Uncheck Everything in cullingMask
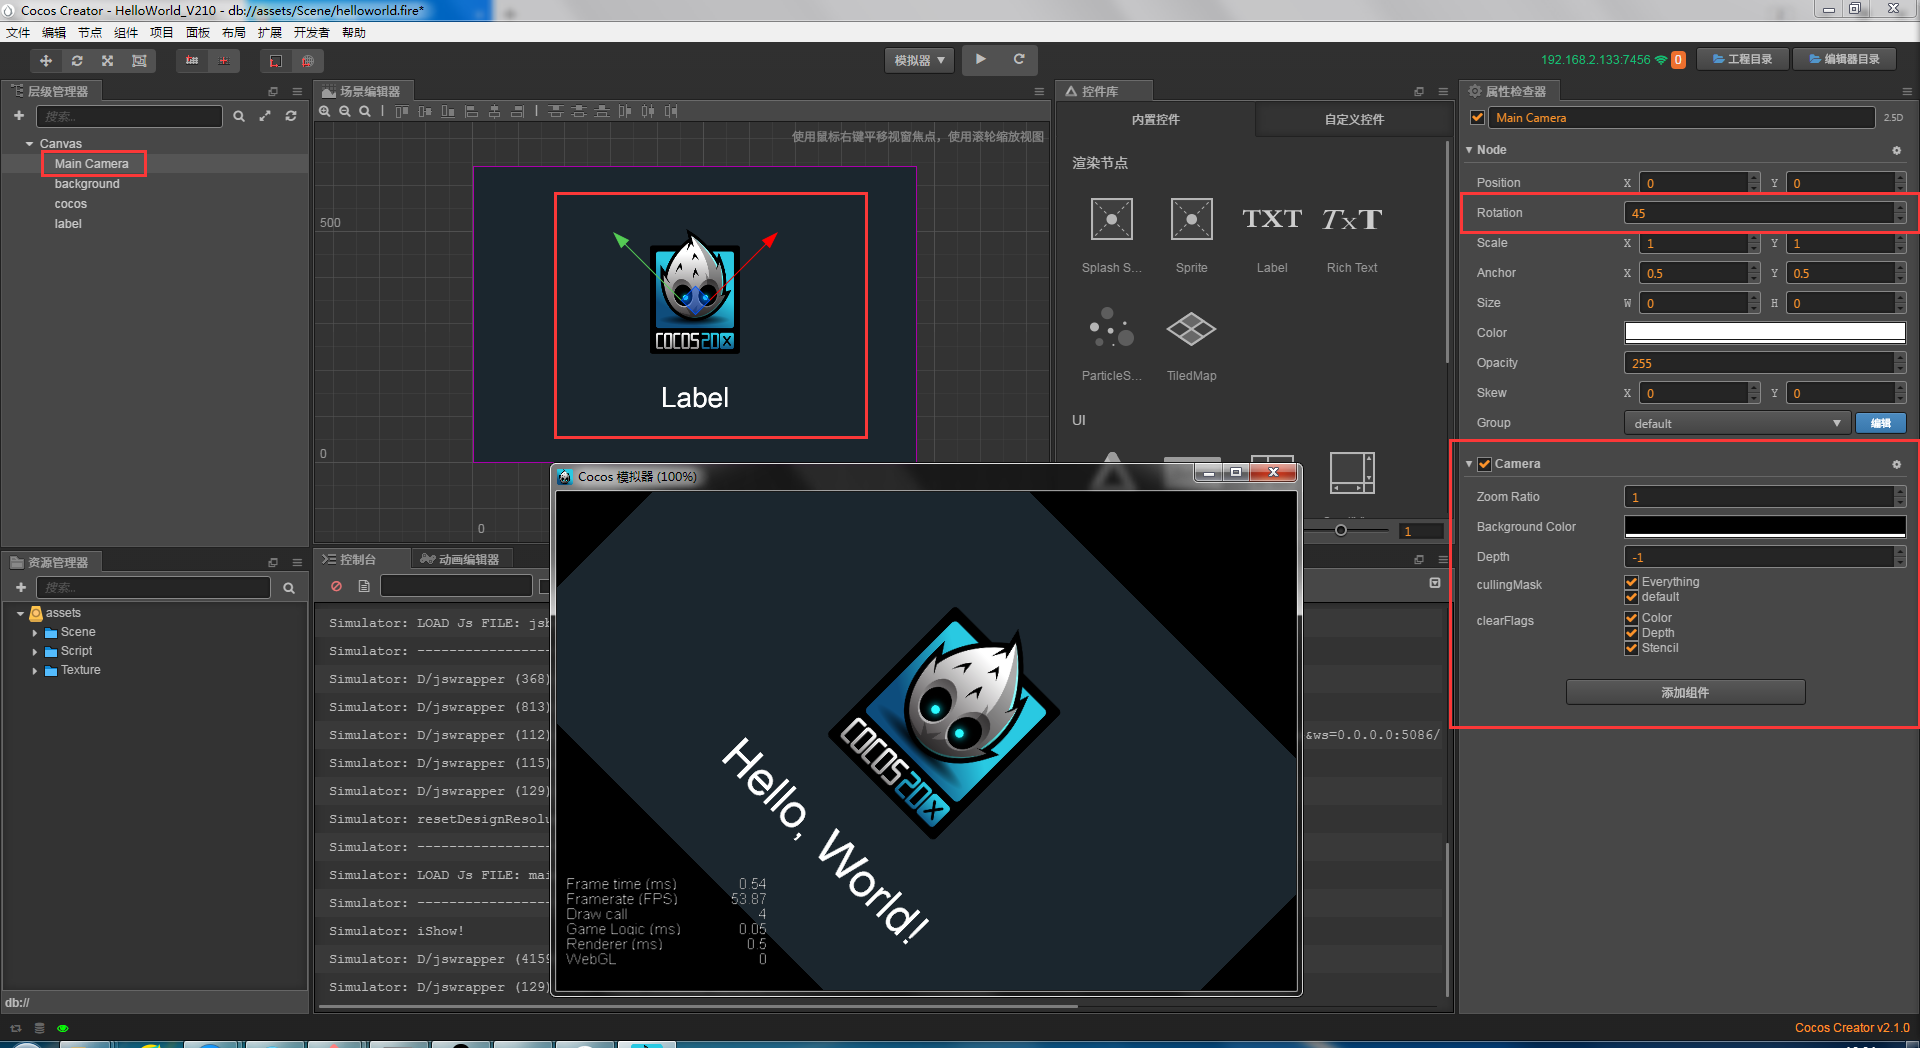 coord(1632,582)
